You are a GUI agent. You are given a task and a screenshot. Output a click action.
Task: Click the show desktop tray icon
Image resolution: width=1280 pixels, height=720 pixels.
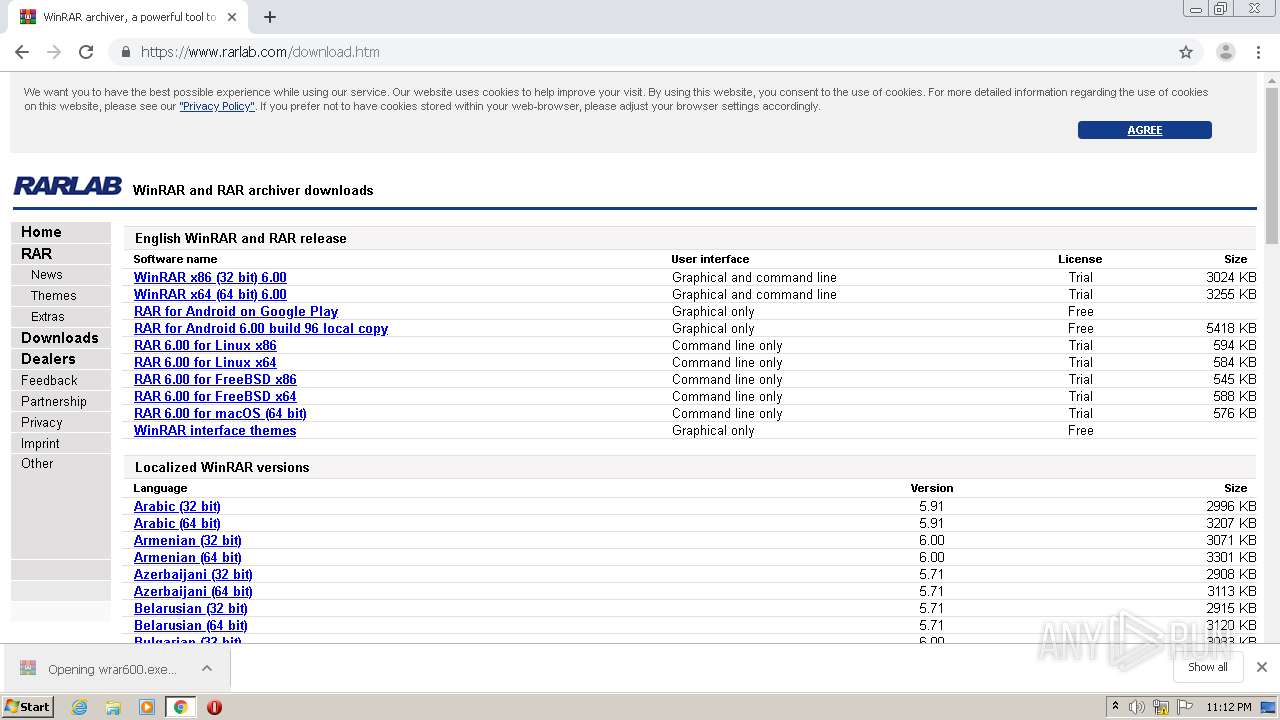tap(1269, 707)
